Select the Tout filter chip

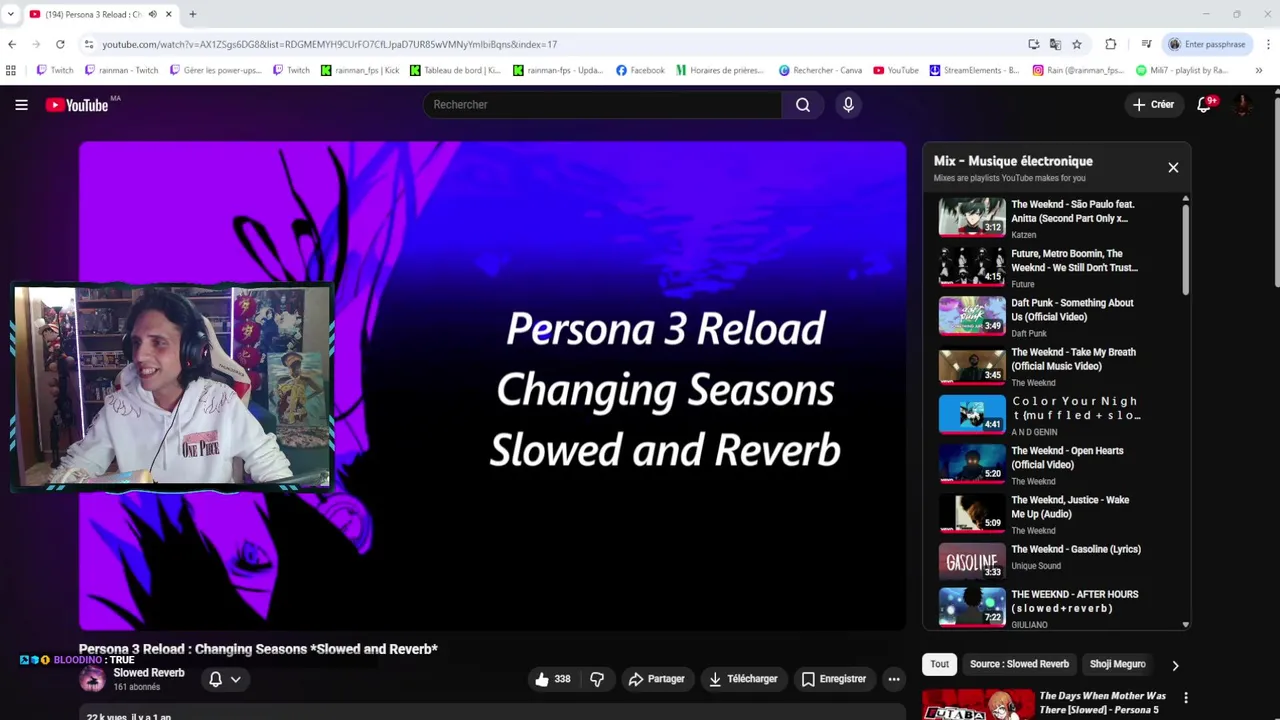pos(939,664)
